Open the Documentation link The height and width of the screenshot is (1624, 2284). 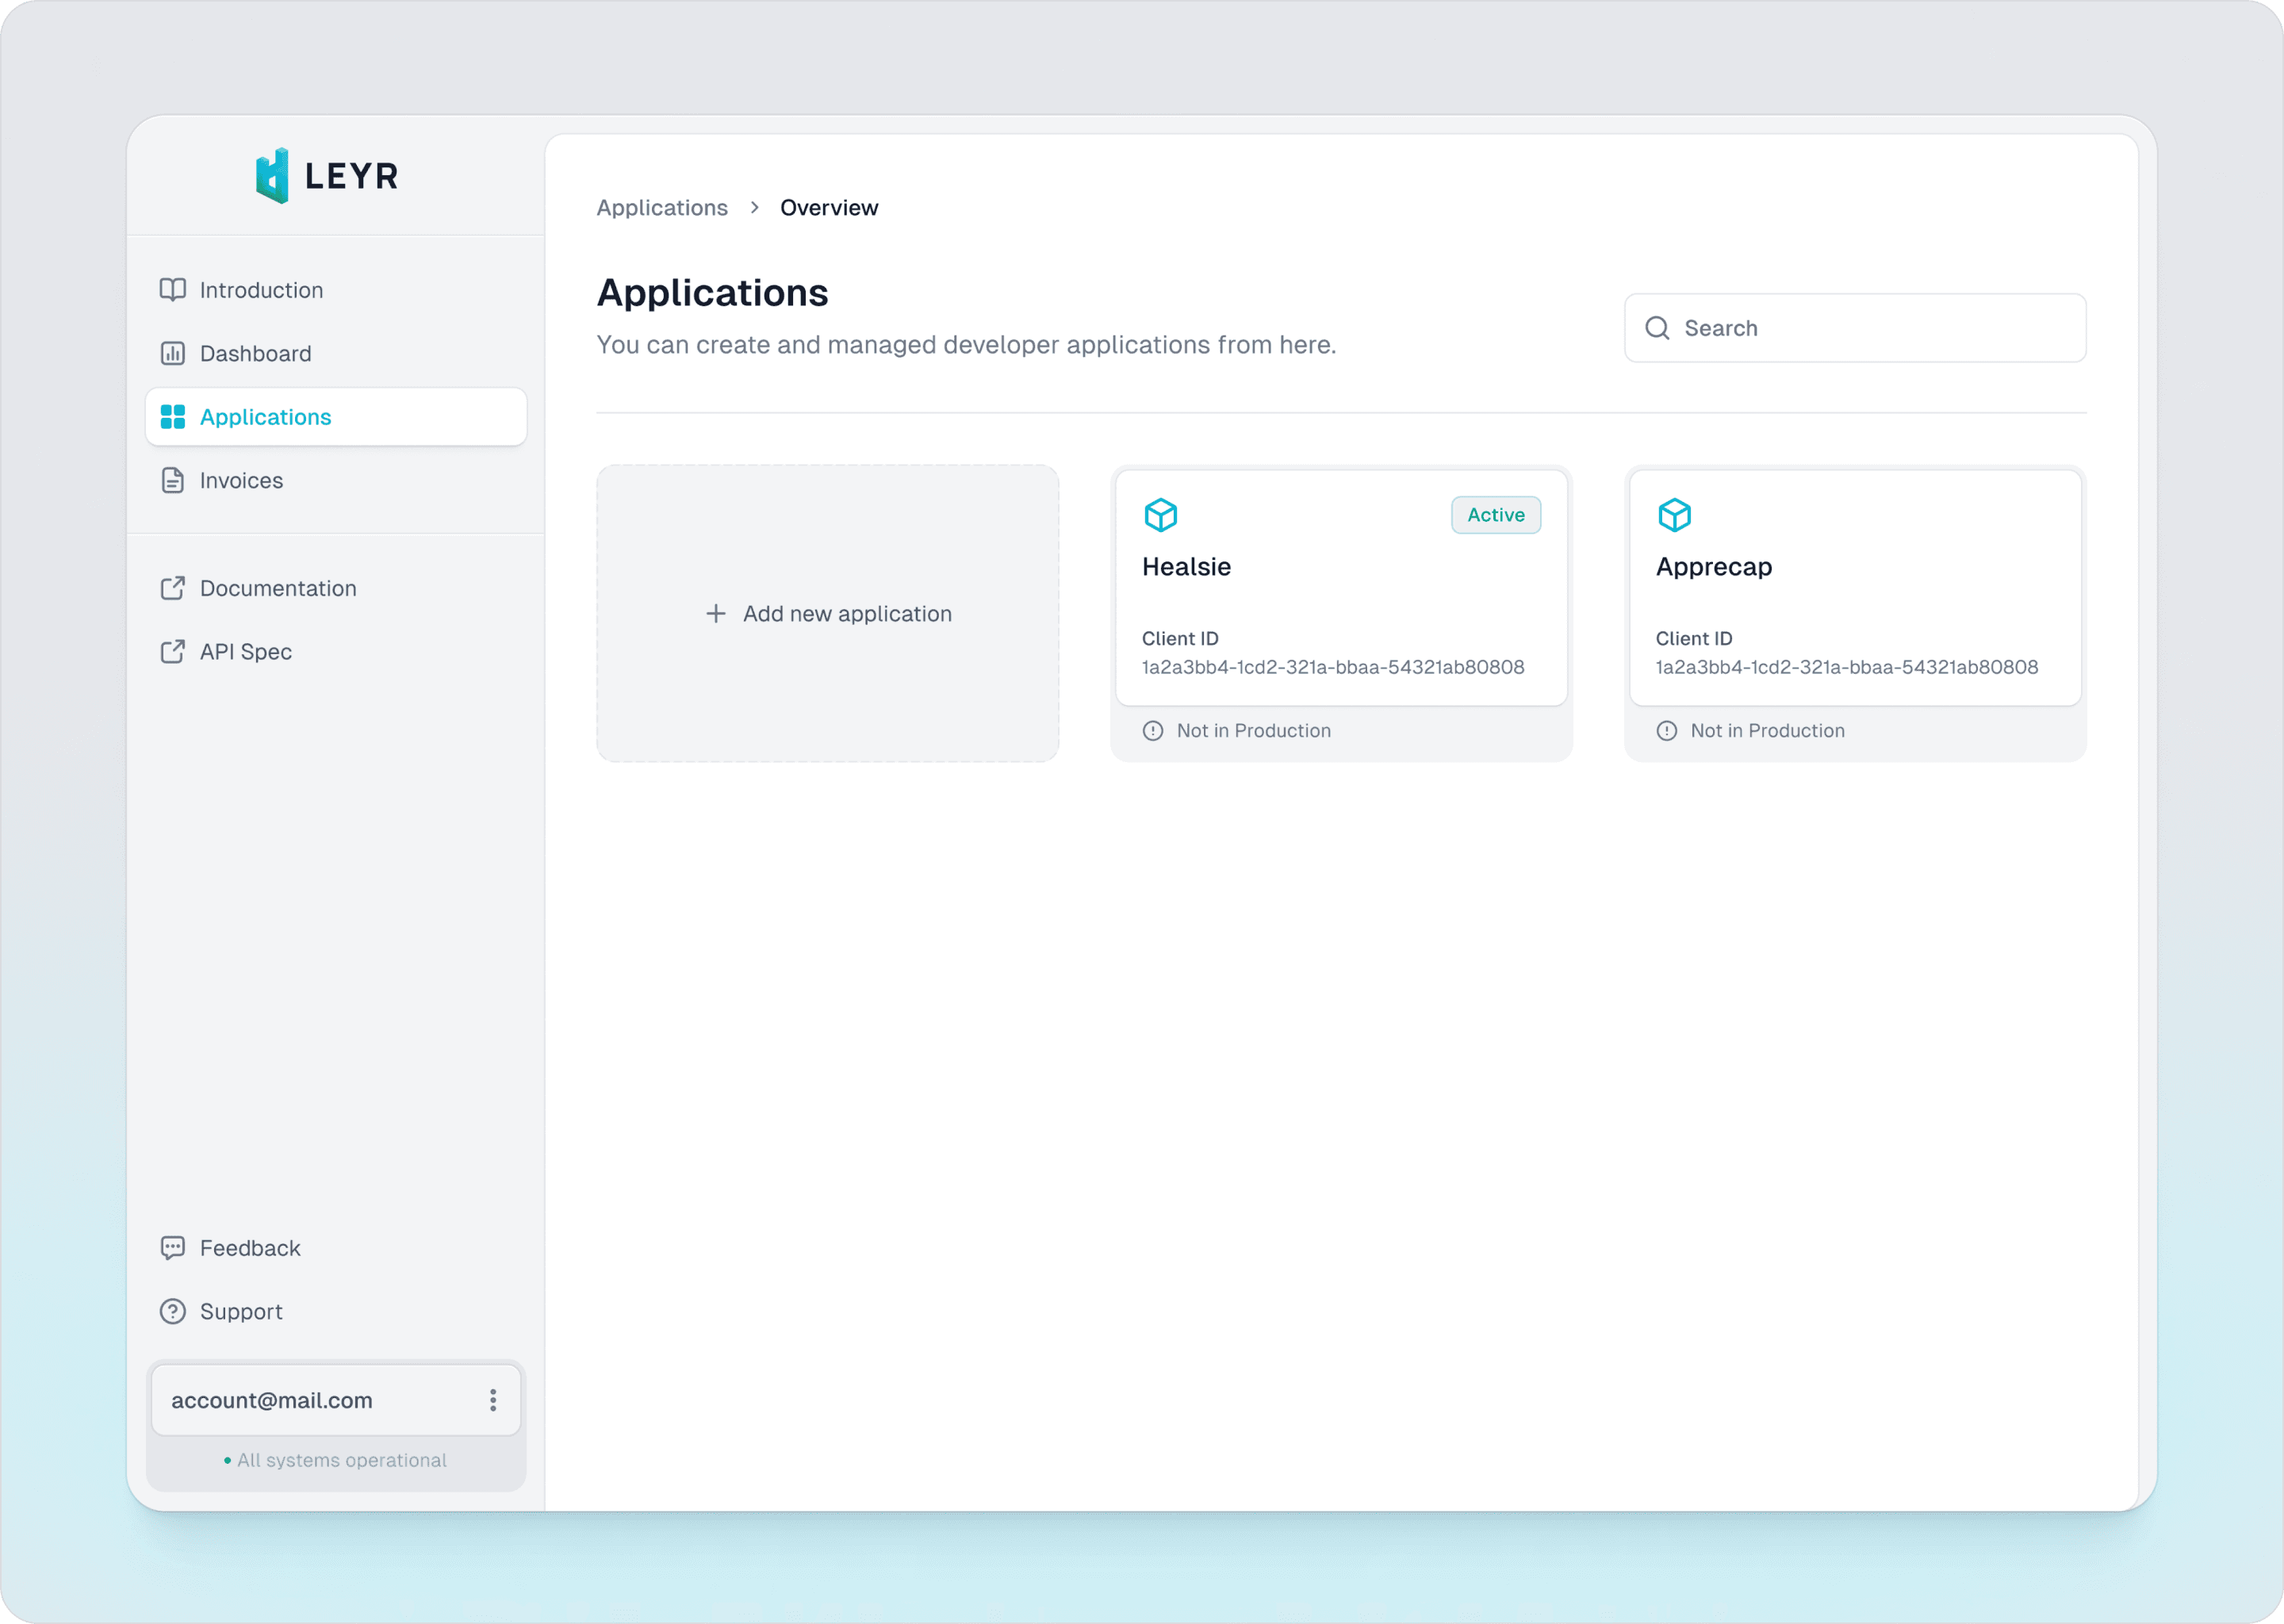[336, 588]
